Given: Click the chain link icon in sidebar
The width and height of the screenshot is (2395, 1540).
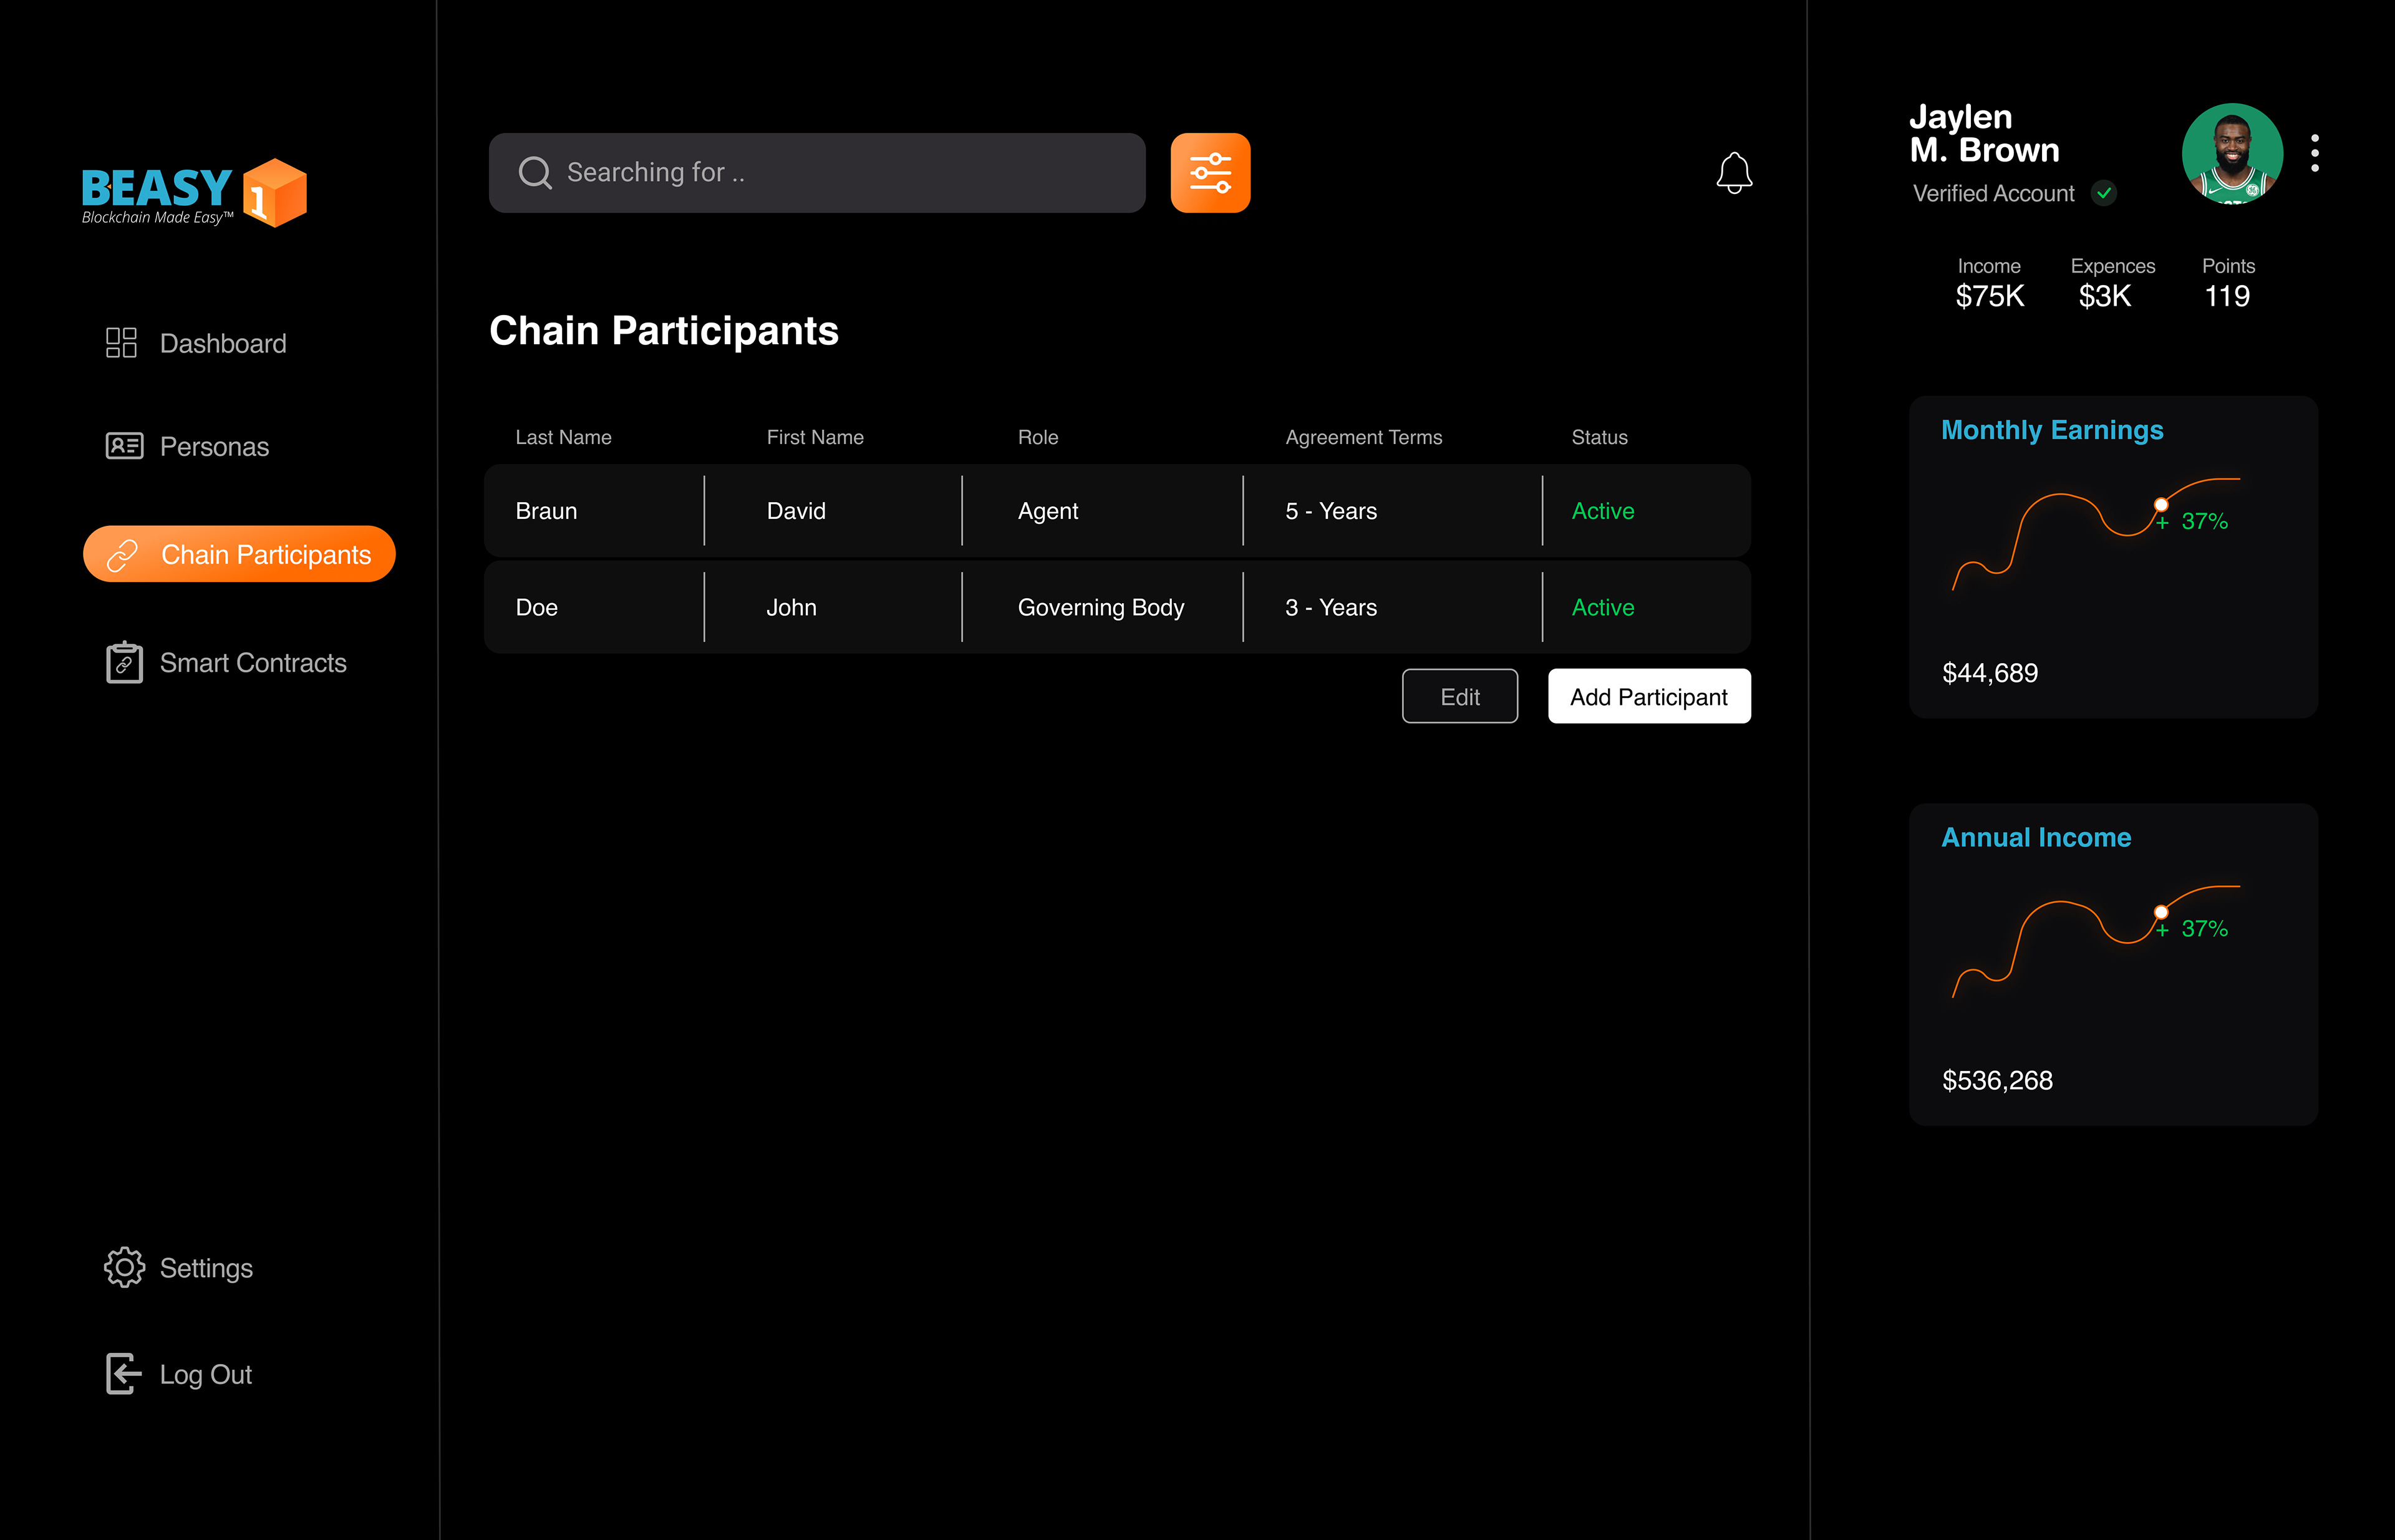Looking at the screenshot, I should (x=122, y=555).
